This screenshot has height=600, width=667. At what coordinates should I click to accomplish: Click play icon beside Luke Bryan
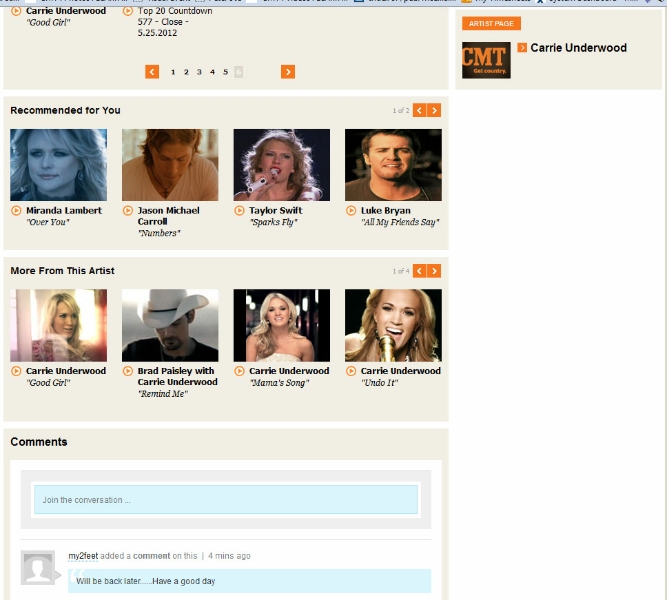(x=351, y=211)
